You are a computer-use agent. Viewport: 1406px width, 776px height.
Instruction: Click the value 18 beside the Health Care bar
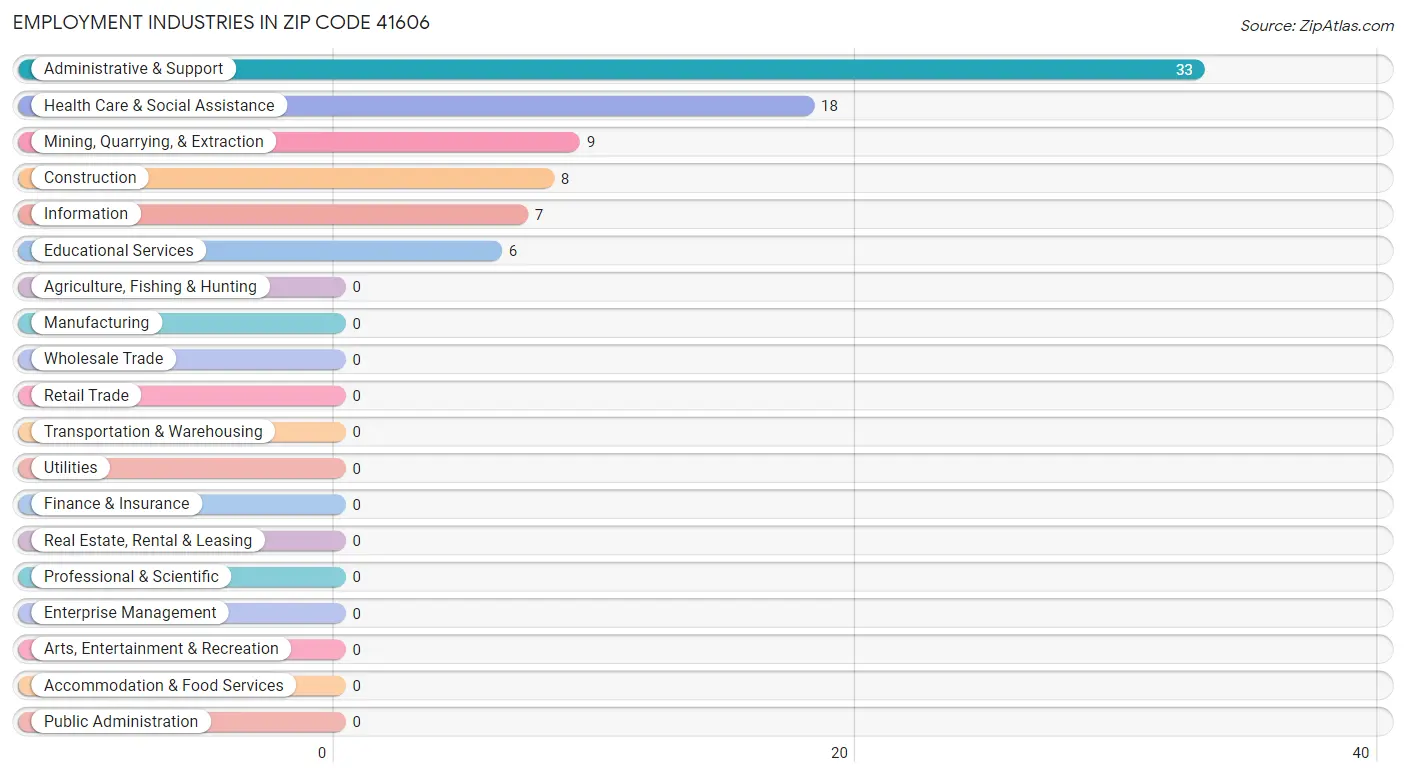[x=829, y=106]
